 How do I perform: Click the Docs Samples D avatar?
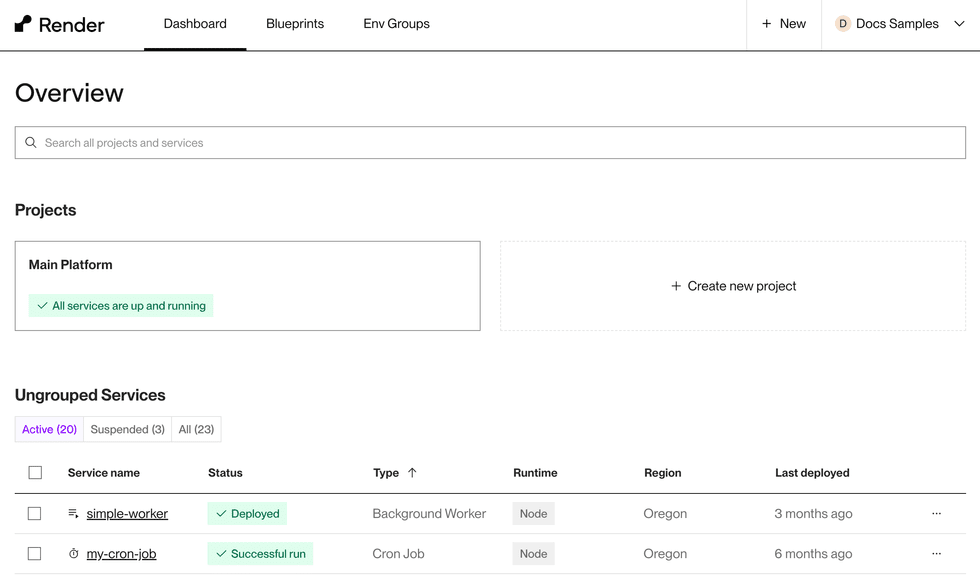point(842,24)
